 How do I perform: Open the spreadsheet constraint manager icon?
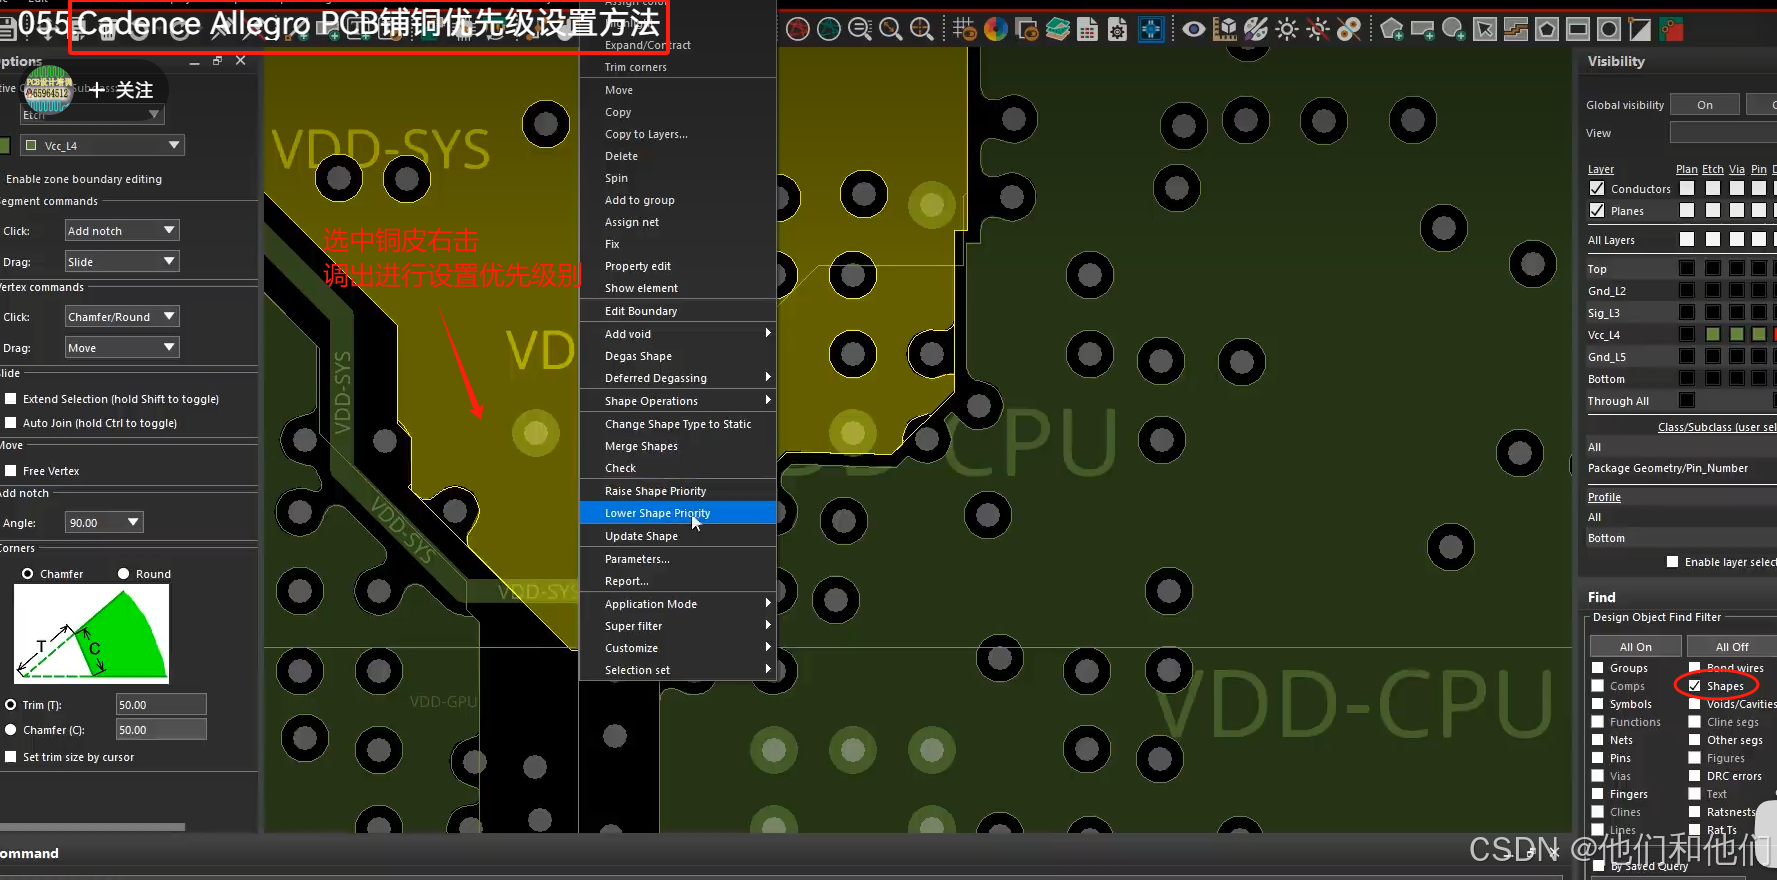tap(1088, 29)
